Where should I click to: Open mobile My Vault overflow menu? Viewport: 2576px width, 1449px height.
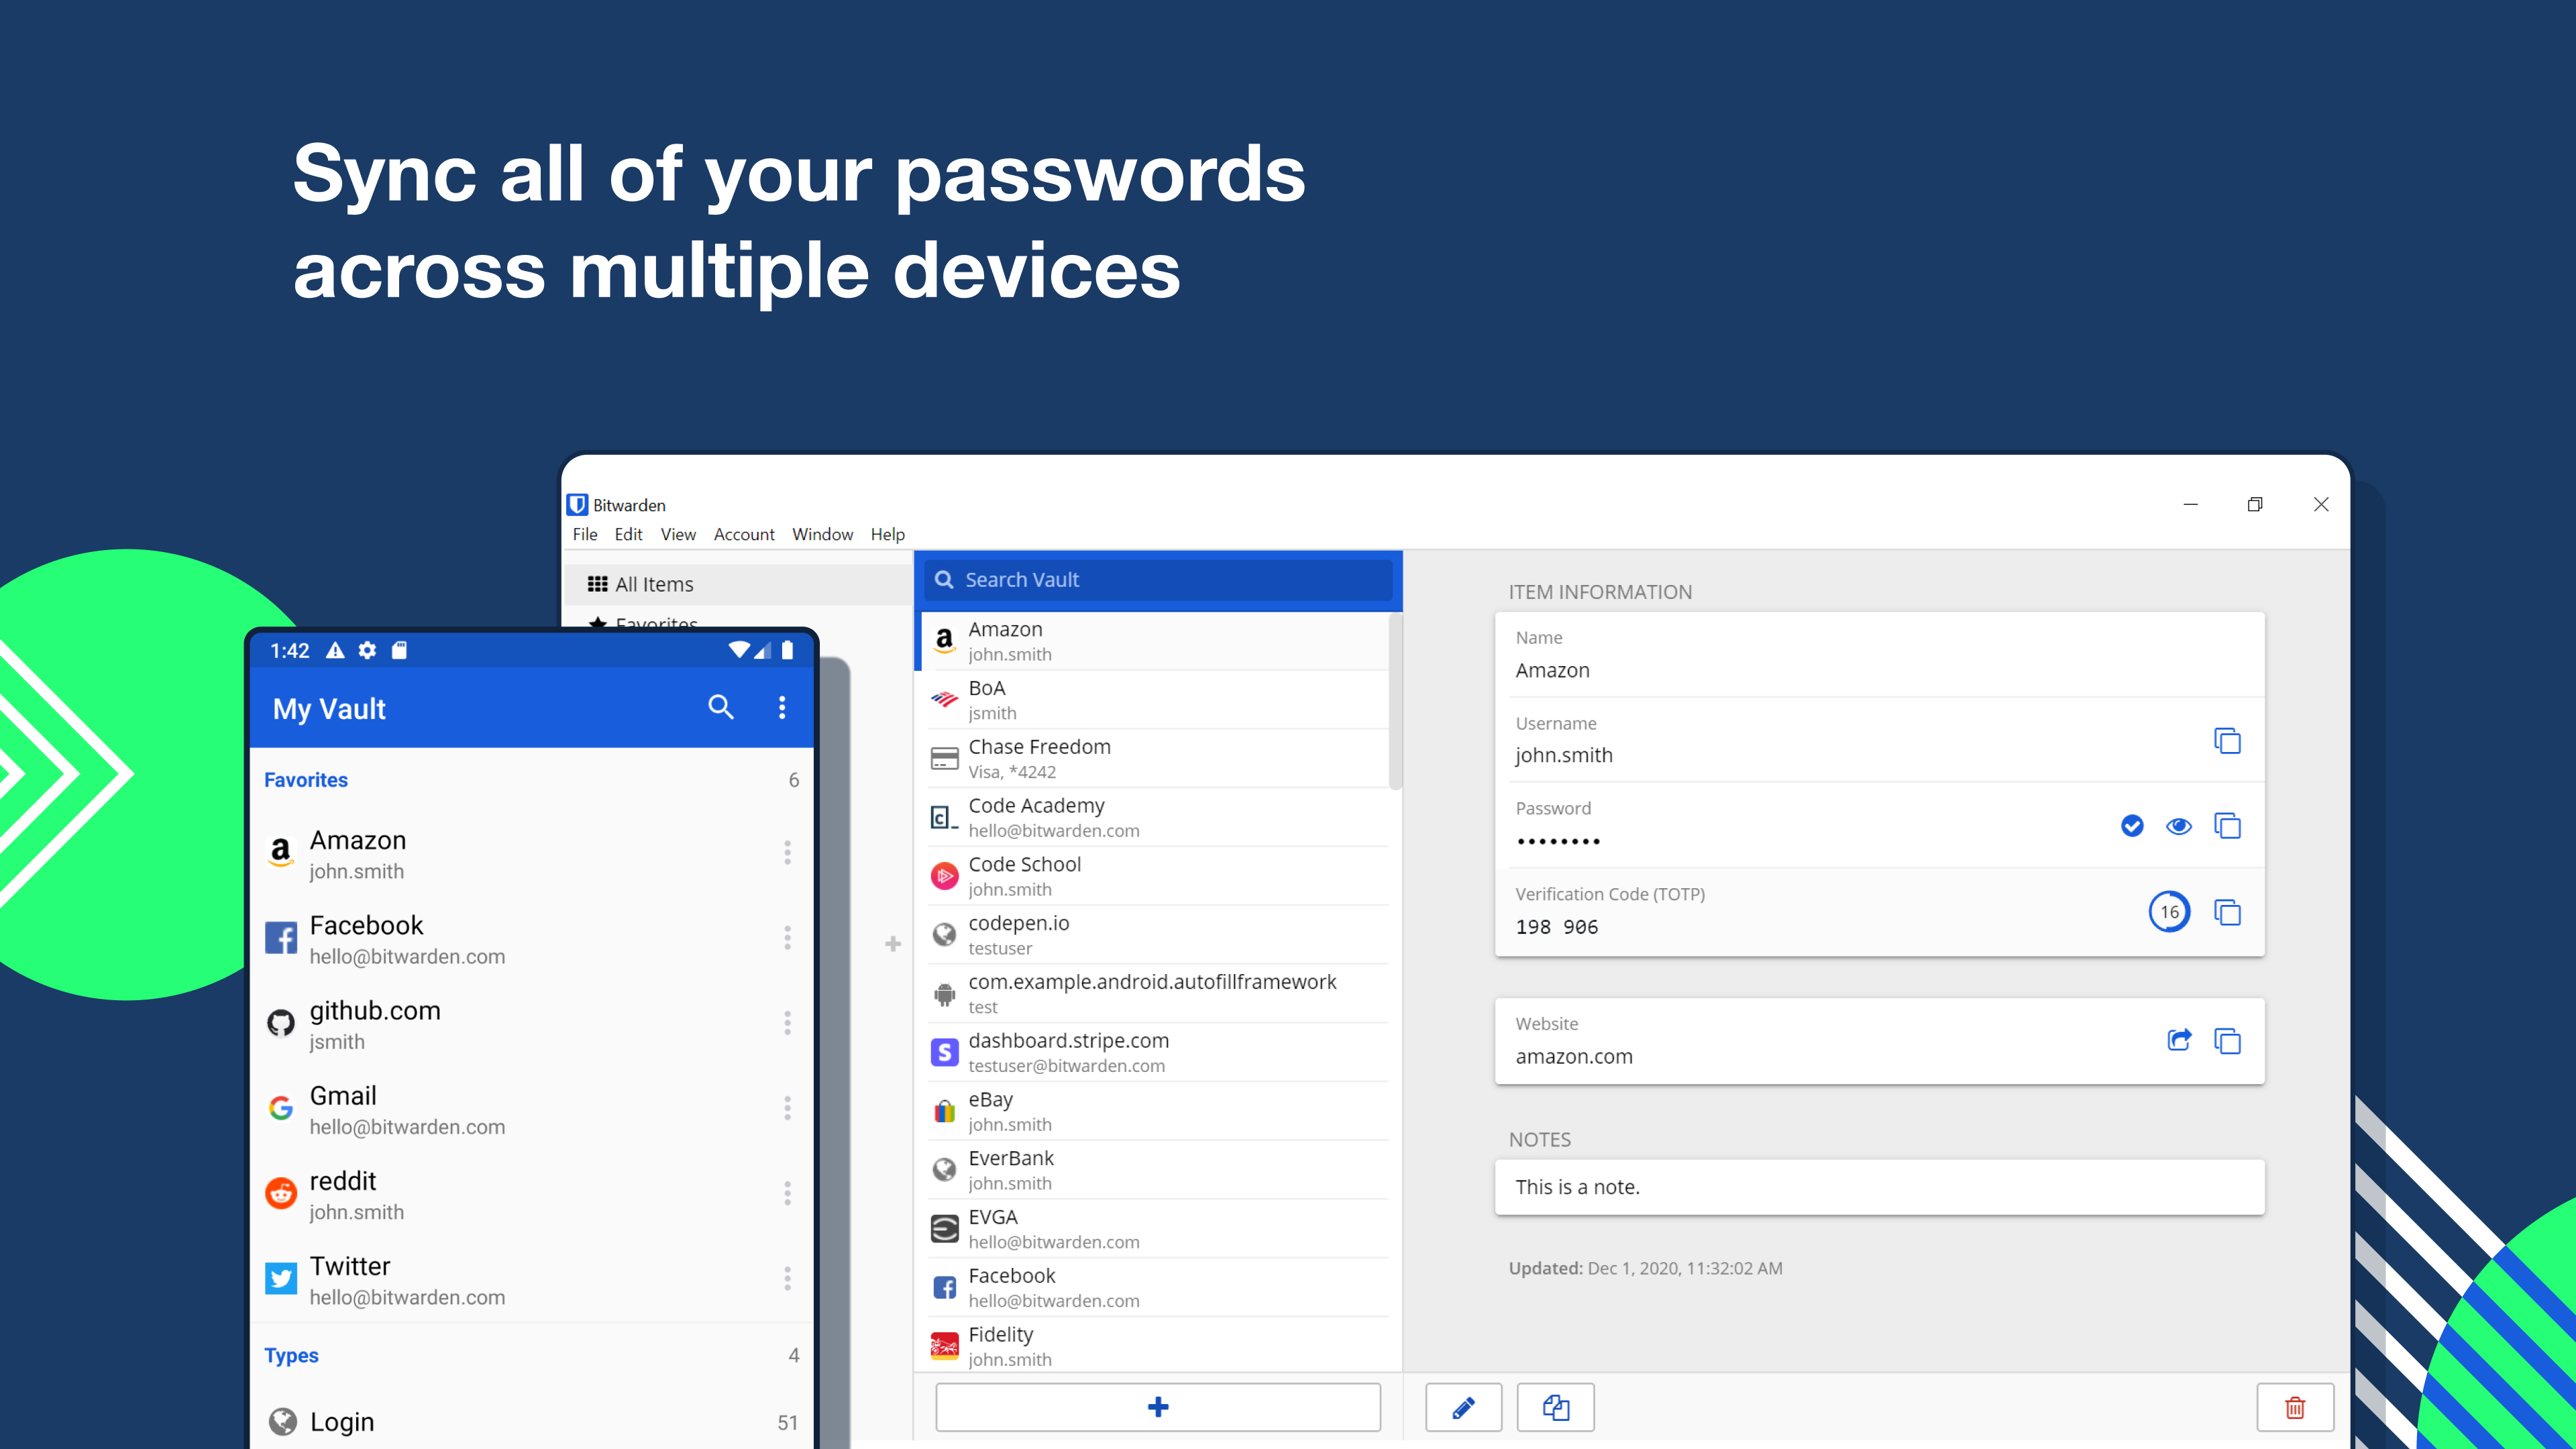point(782,707)
